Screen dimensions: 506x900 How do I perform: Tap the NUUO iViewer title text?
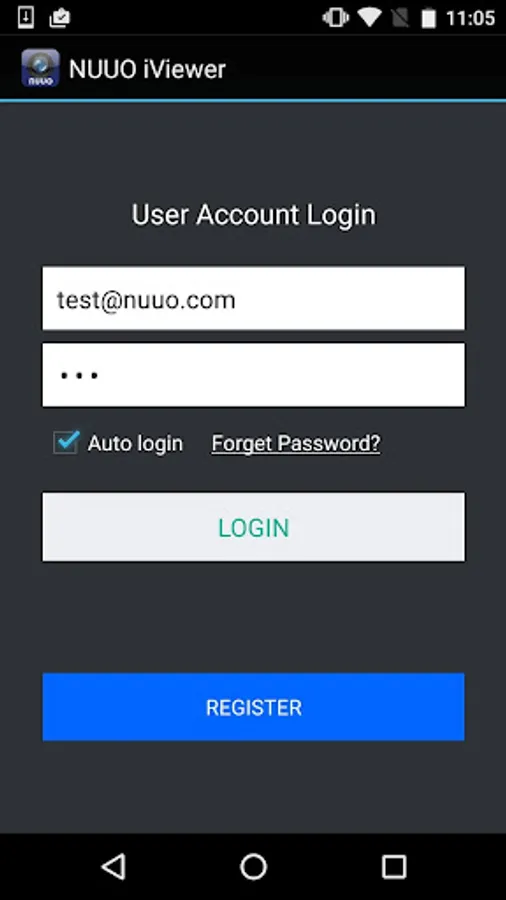click(147, 69)
